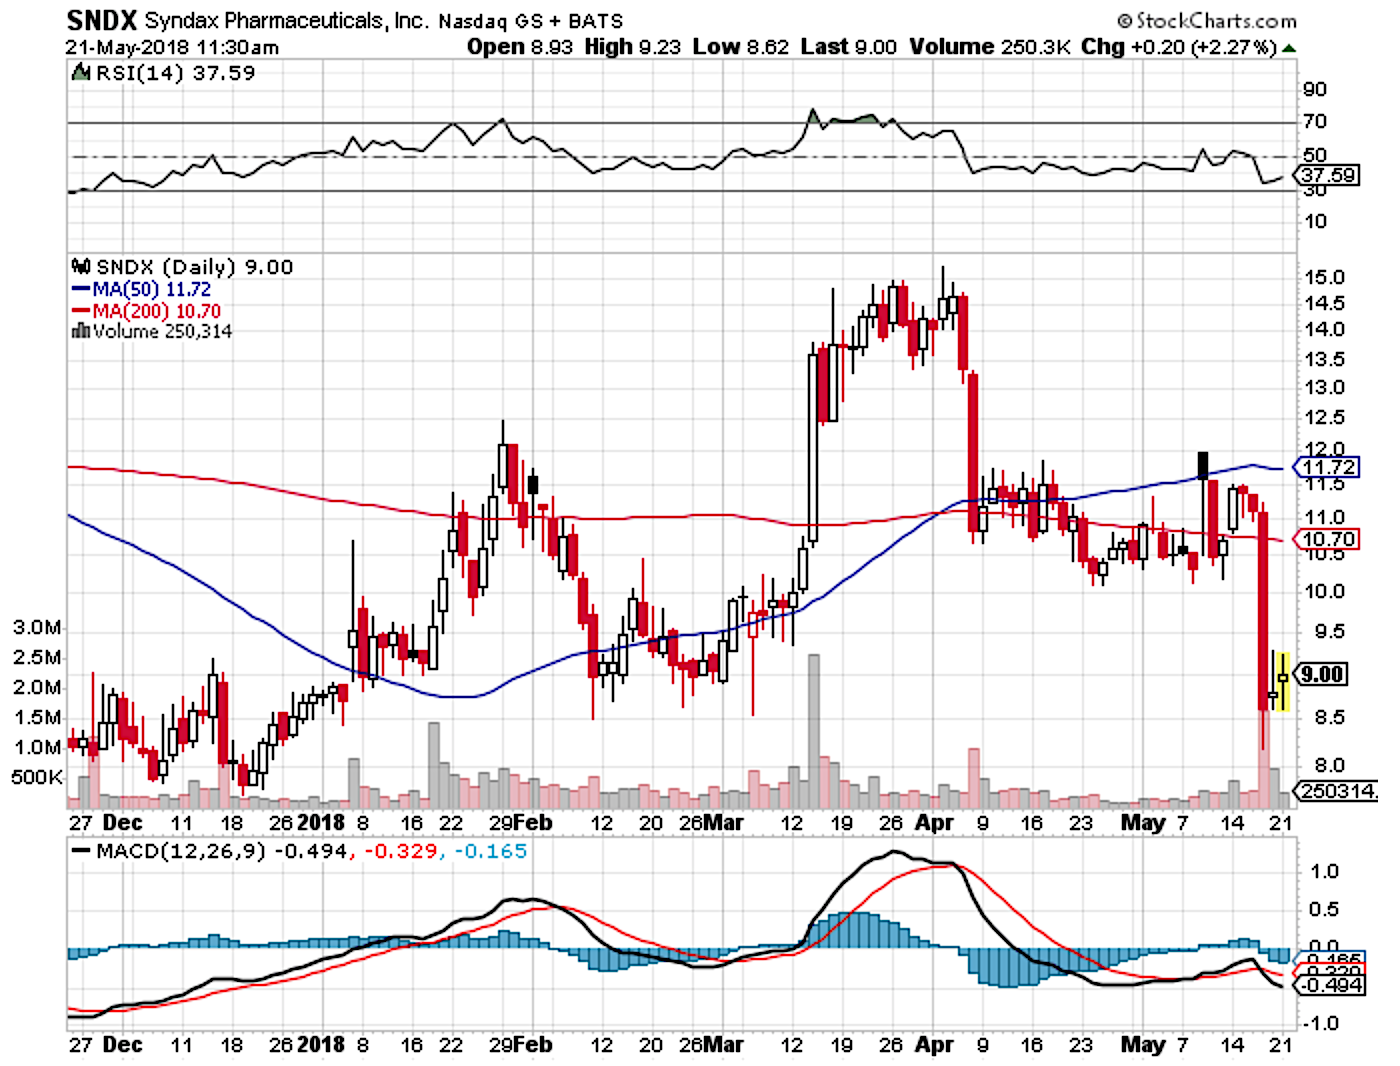Click the 3.0M volume axis label
This screenshot has height=1066, width=1400.
point(37,627)
